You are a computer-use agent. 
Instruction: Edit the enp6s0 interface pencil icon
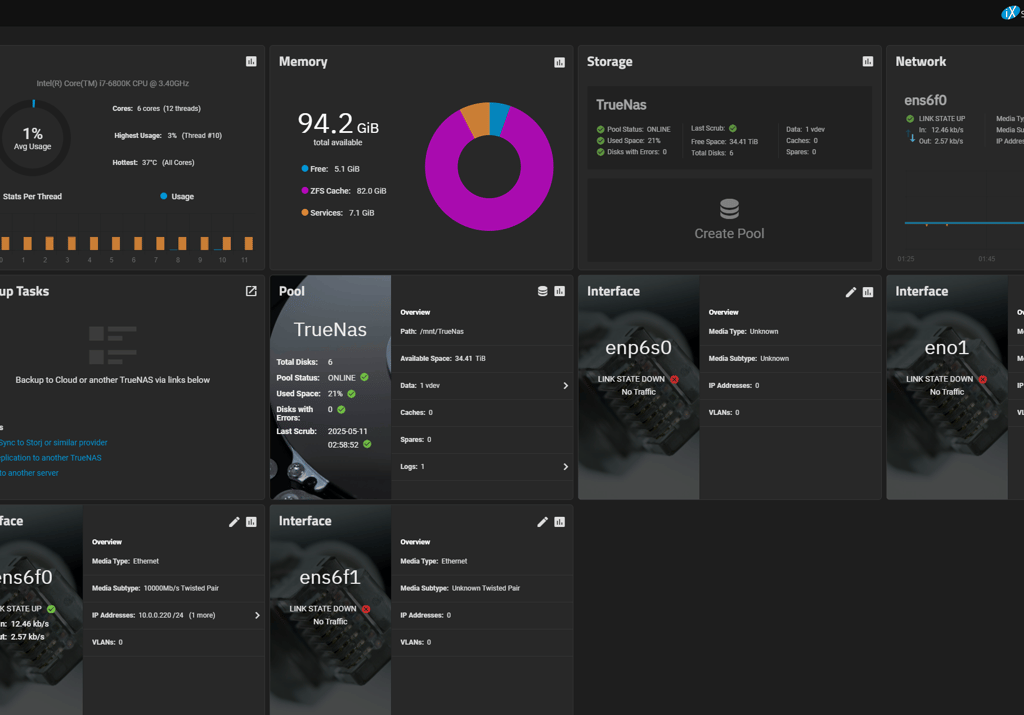(851, 292)
